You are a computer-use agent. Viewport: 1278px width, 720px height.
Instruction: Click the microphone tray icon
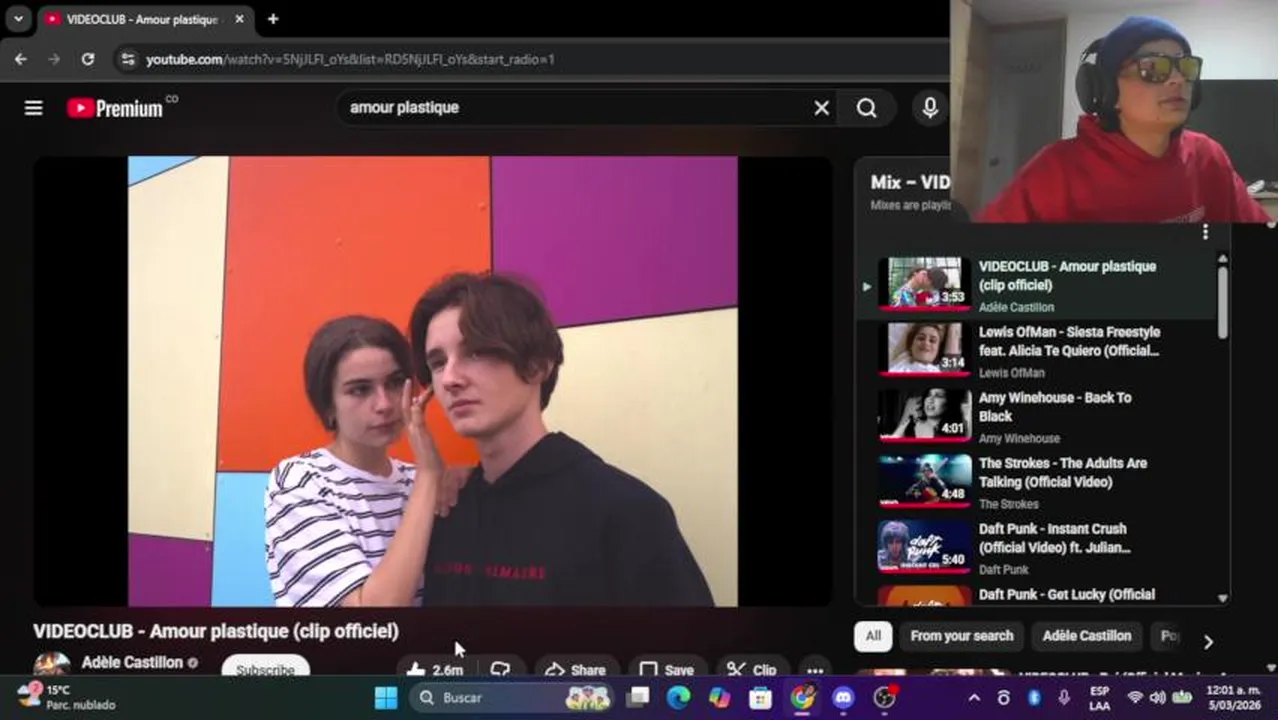click(1064, 698)
